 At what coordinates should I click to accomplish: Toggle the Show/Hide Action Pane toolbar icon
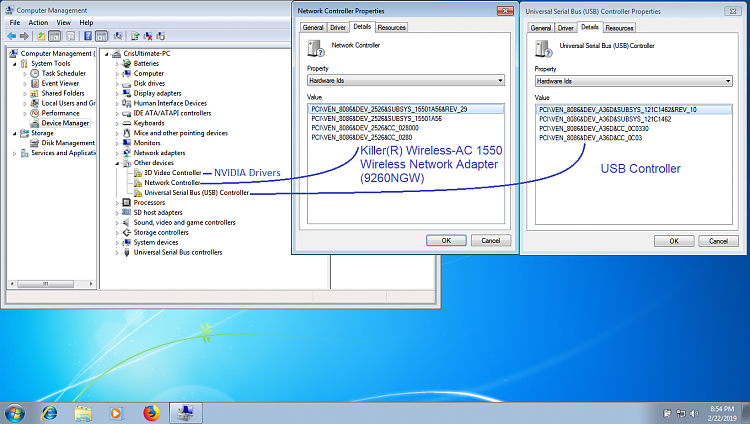click(101, 36)
